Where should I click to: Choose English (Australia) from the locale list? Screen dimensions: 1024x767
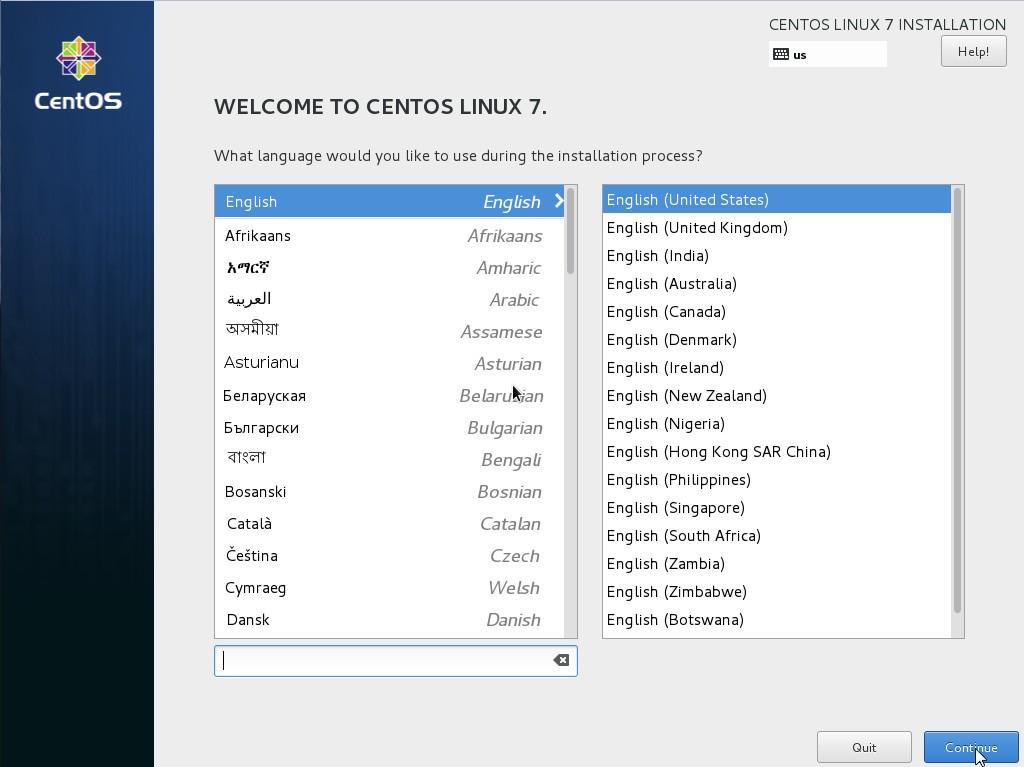pyautogui.click(x=672, y=283)
